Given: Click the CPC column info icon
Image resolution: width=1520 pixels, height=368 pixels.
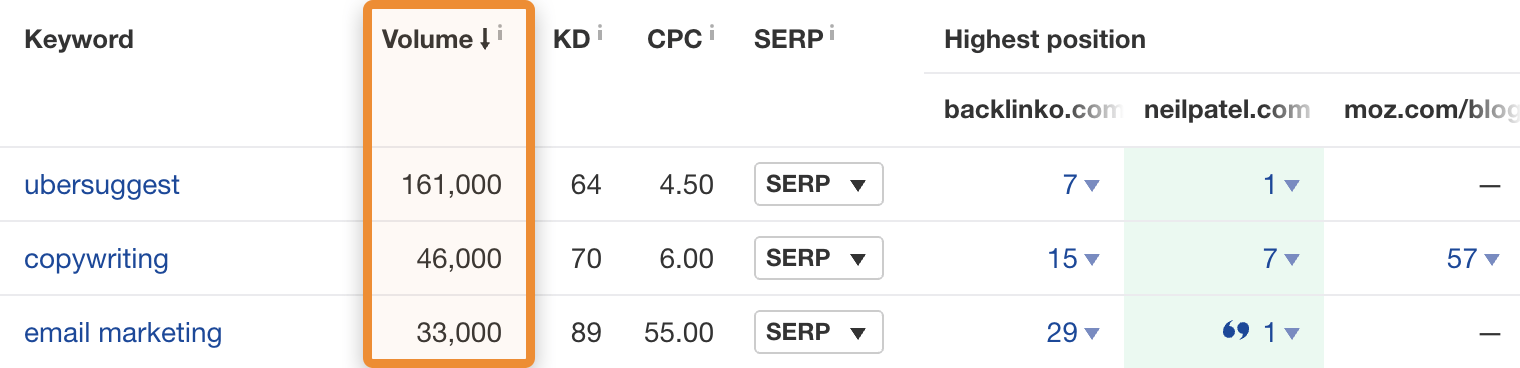Looking at the screenshot, I should pyautogui.click(x=712, y=33).
